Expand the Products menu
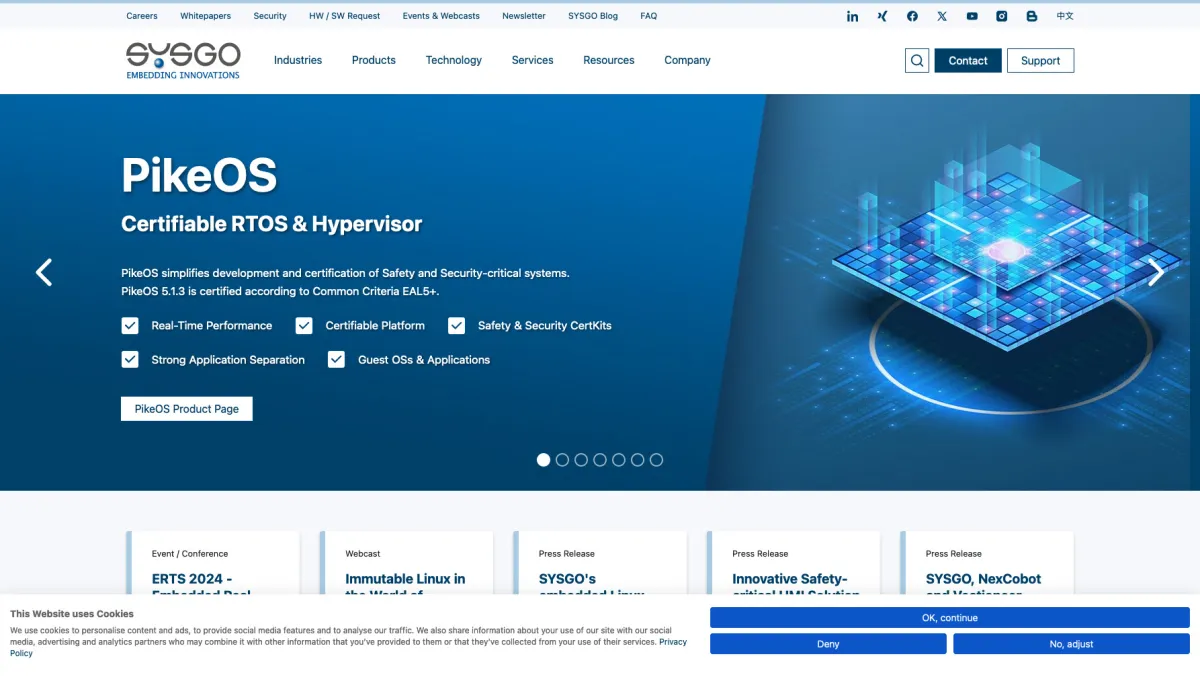The height and width of the screenshot is (677, 1200). (x=374, y=60)
